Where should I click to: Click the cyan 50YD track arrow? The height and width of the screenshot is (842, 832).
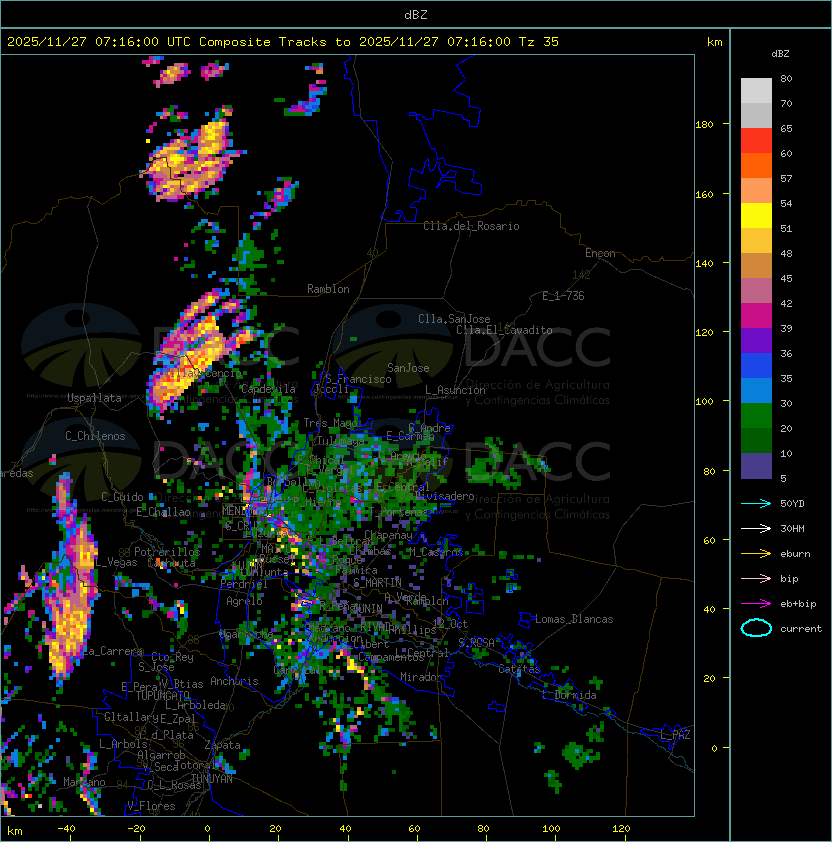pos(756,503)
